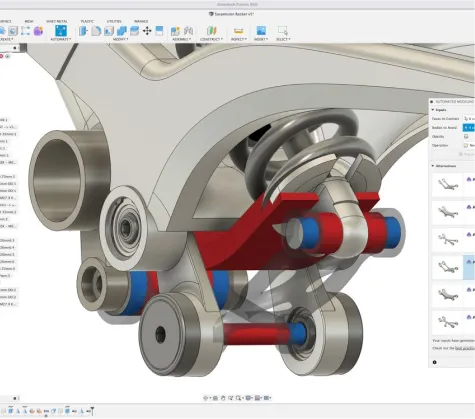Select the Joint tool in Assemble group
475x419 pixels.
point(188,31)
